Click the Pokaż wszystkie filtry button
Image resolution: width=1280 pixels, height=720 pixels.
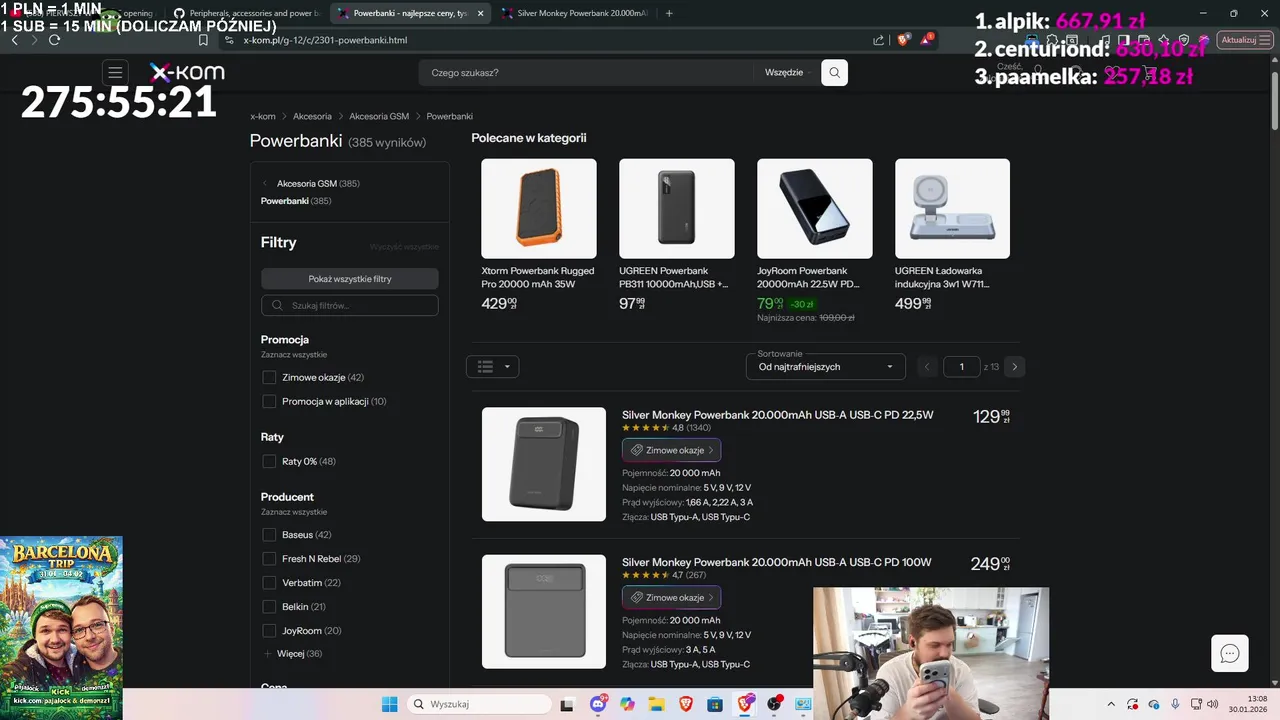pyautogui.click(x=350, y=279)
